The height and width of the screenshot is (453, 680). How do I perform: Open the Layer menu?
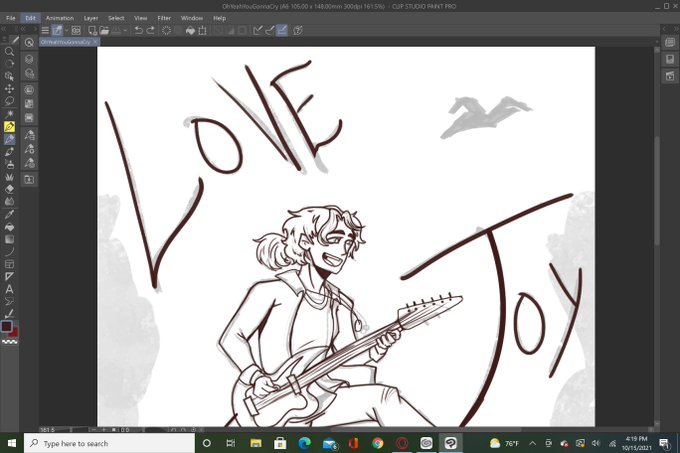pyautogui.click(x=91, y=18)
